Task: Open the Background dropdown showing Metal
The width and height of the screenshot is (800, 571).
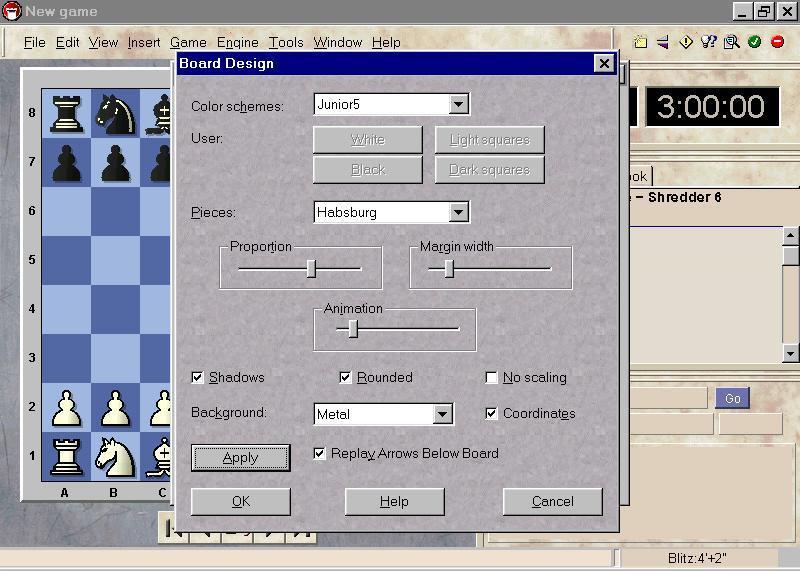Action: coord(442,414)
